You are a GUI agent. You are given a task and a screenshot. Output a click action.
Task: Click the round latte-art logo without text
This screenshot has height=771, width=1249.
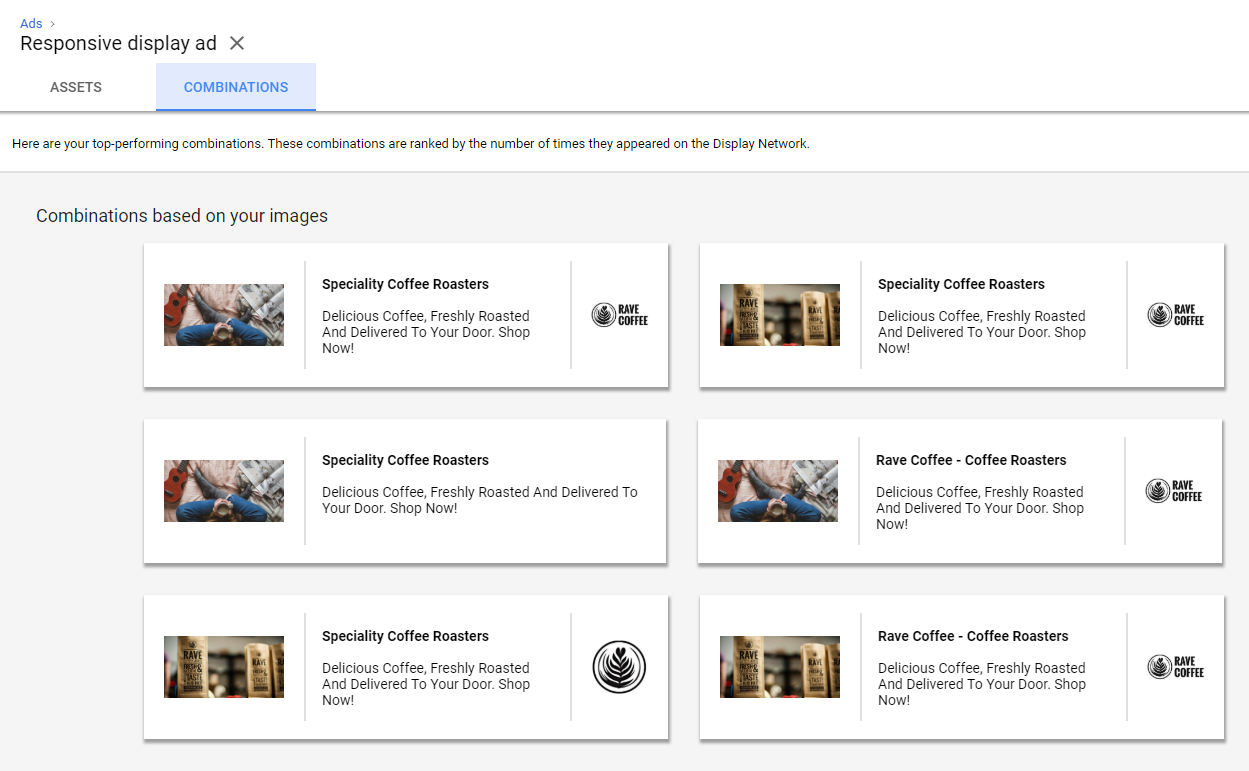point(619,667)
